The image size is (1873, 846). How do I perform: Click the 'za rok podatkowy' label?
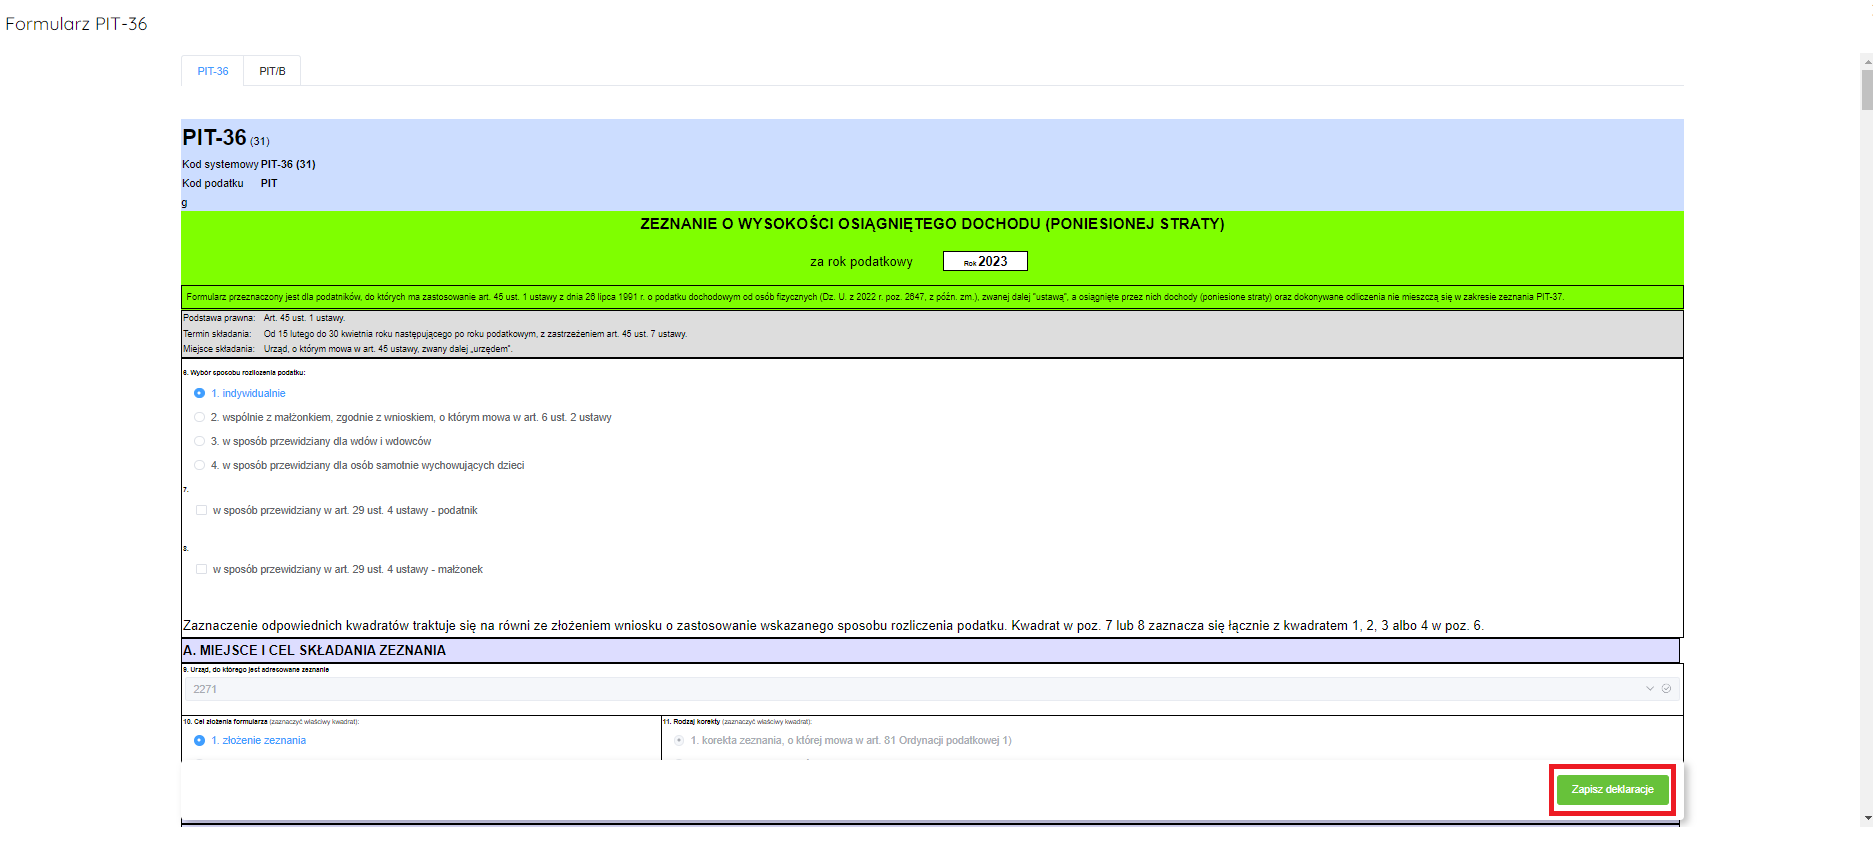pyautogui.click(x=861, y=261)
